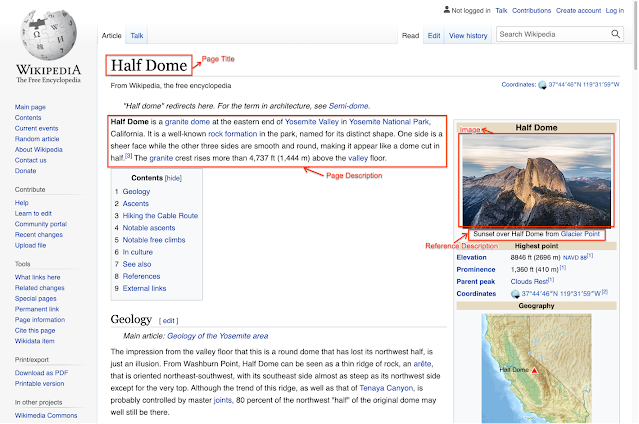Click the Create account link
The height and width of the screenshot is (424, 639).
click(x=578, y=11)
